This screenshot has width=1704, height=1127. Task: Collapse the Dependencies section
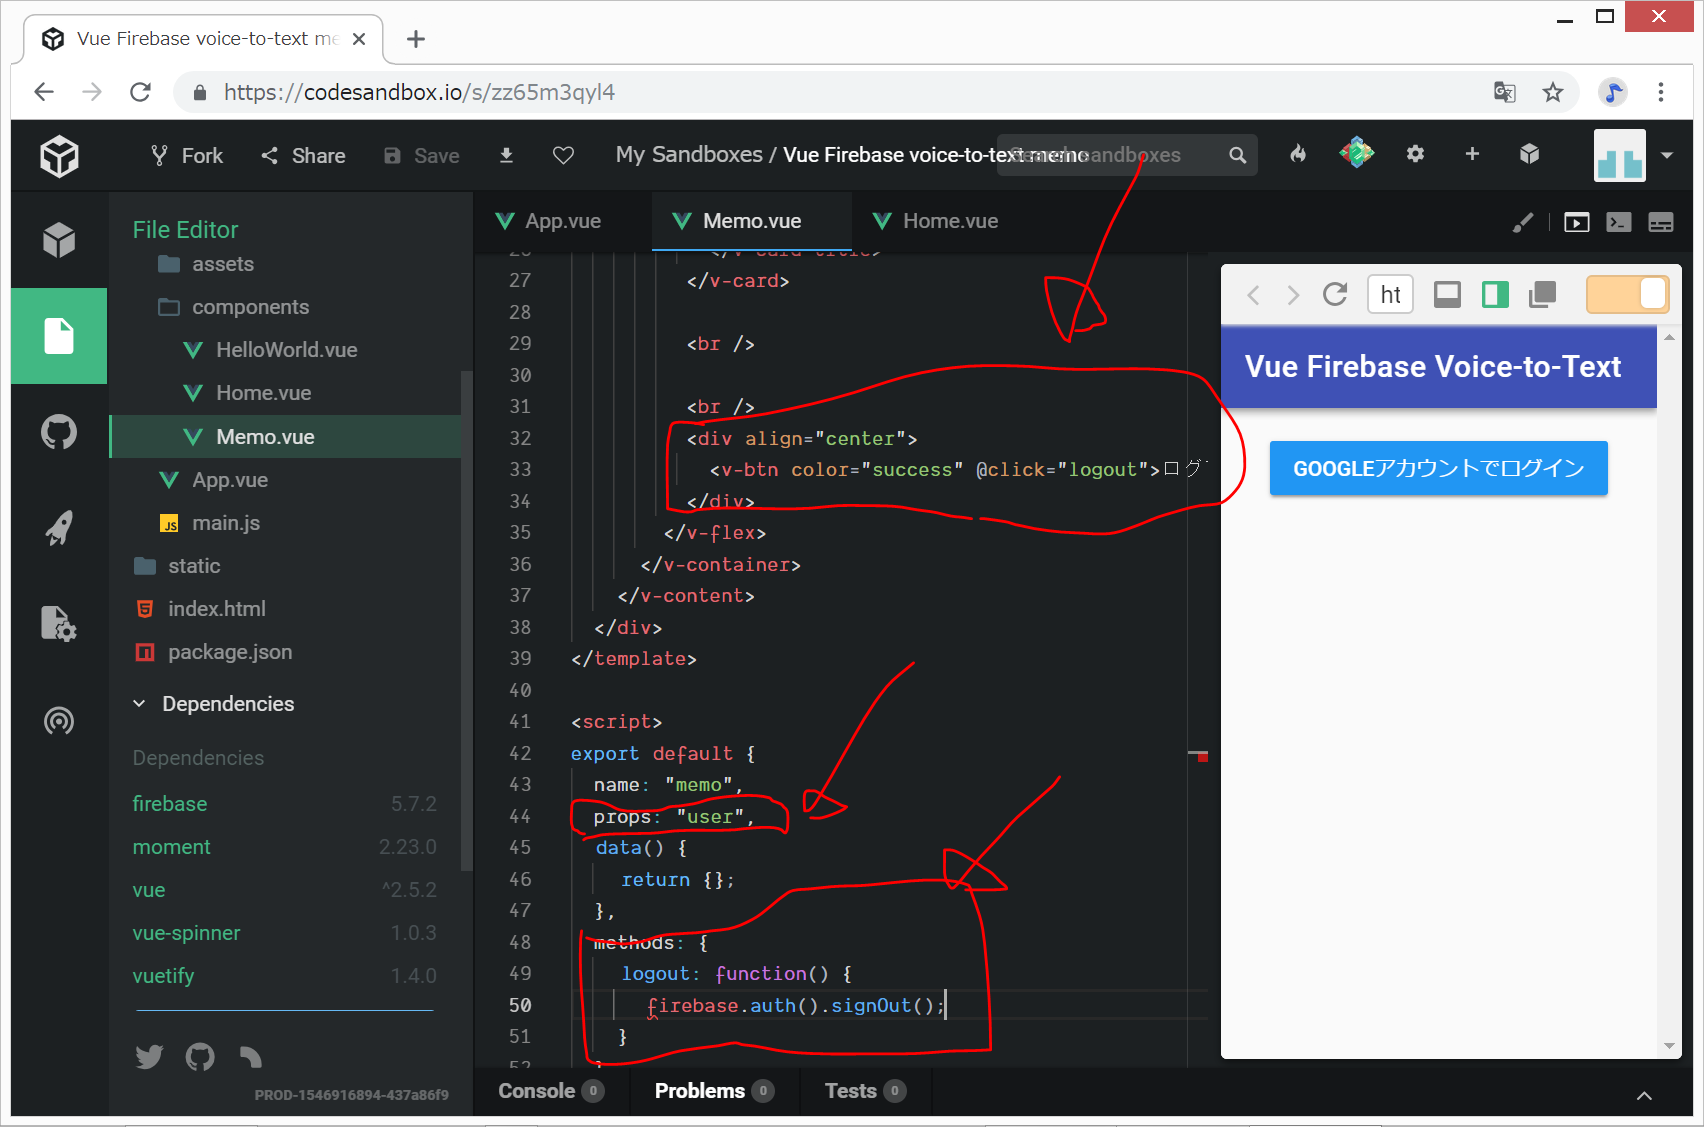point(139,704)
